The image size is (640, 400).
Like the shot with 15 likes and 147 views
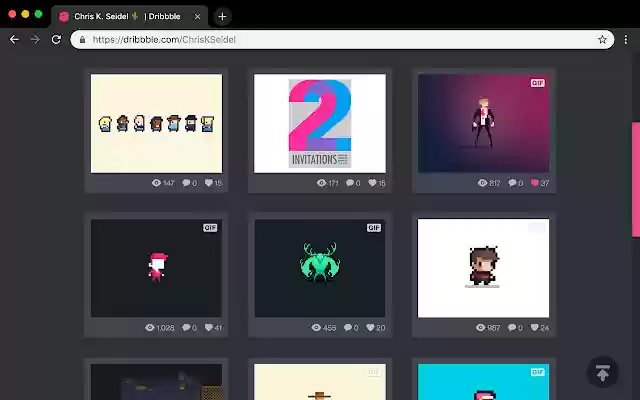pyautogui.click(x=209, y=183)
